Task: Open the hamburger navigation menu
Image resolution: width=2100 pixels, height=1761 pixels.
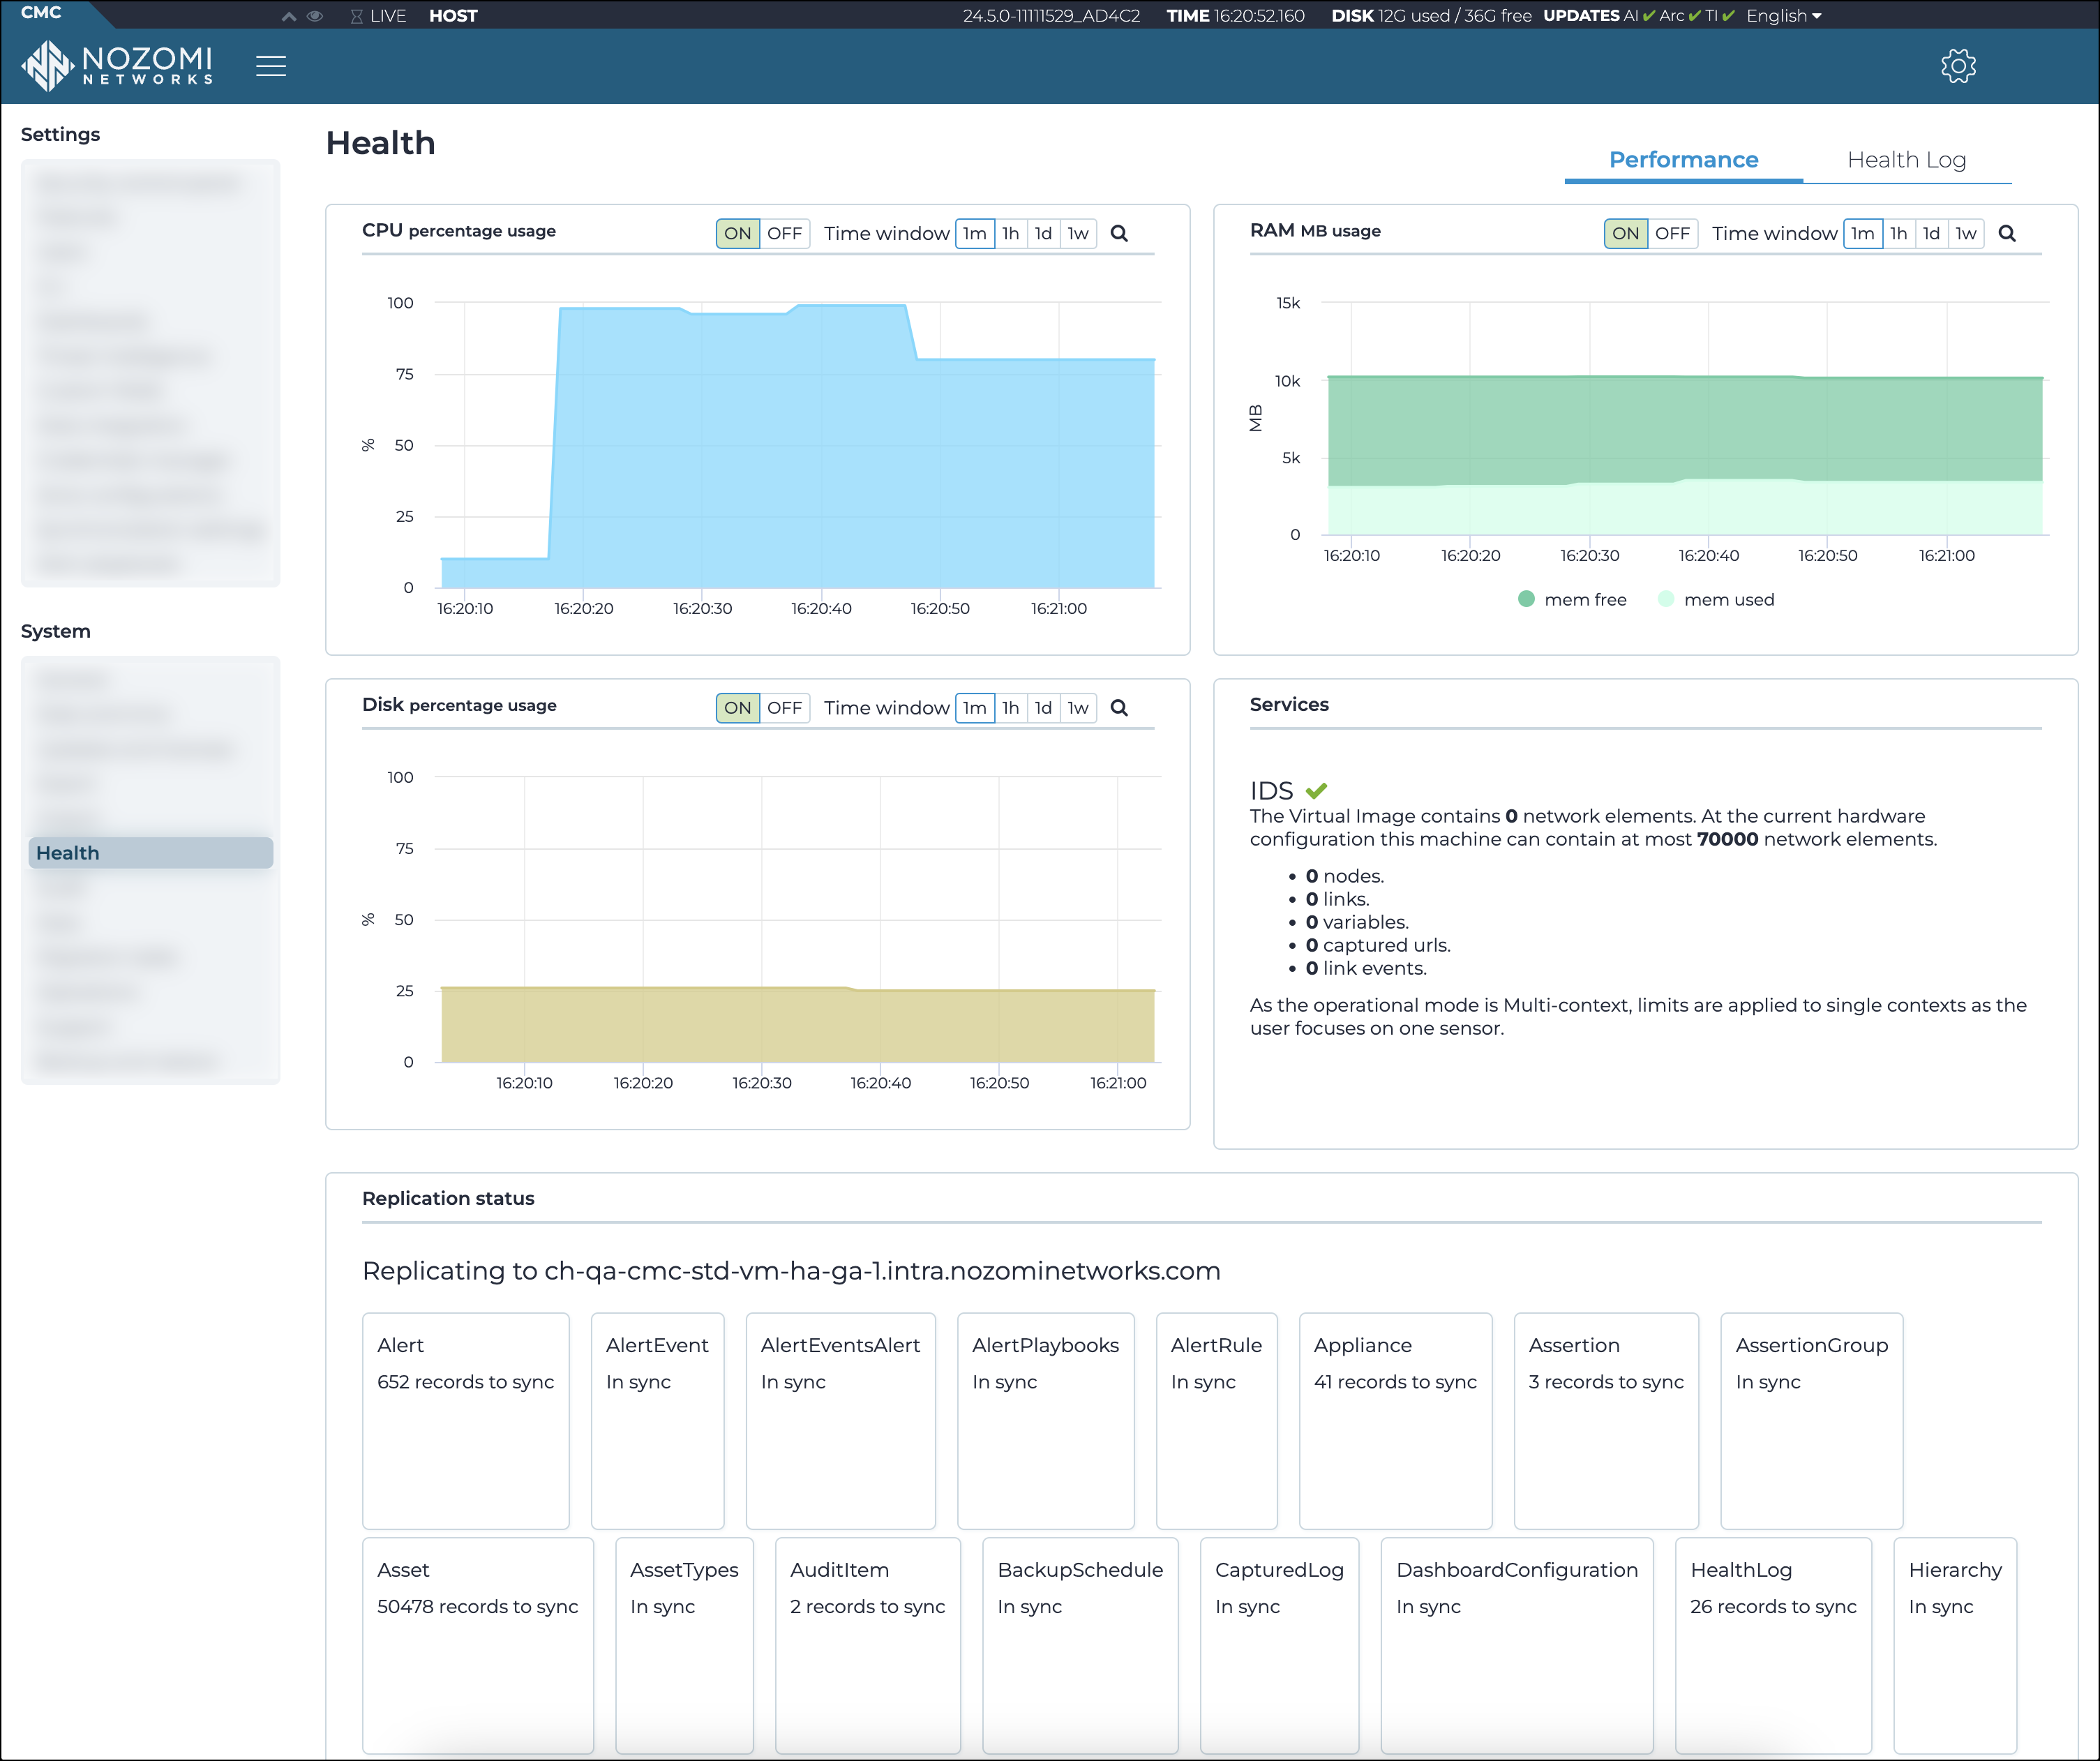Action: point(271,66)
